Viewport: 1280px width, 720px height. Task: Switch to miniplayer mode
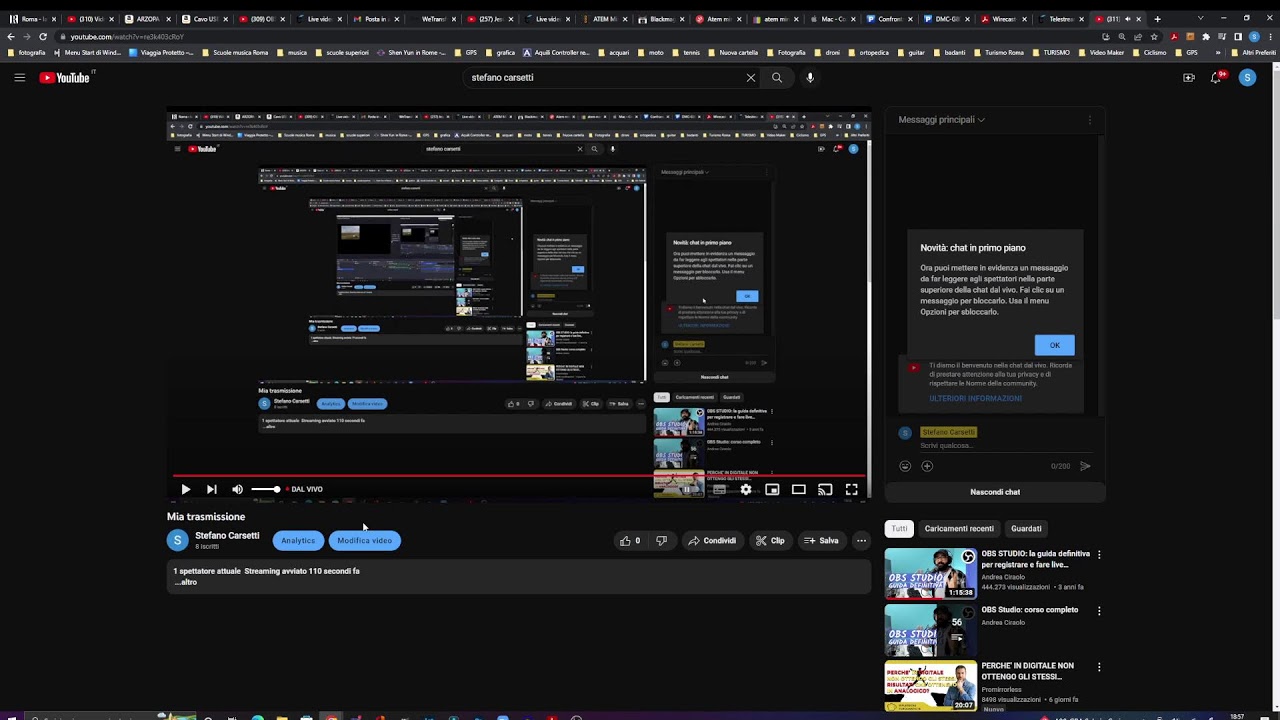pos(772,489)
